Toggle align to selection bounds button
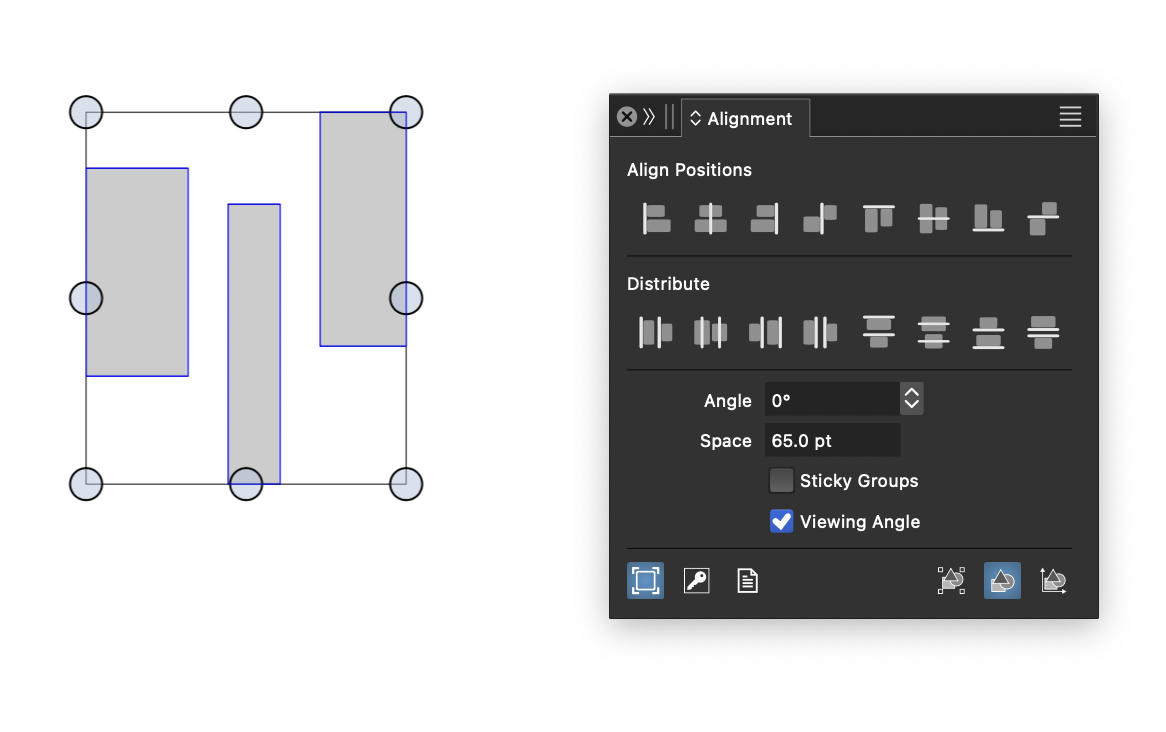This screenshot has height=732, width=1166. [x=645, y=580]
